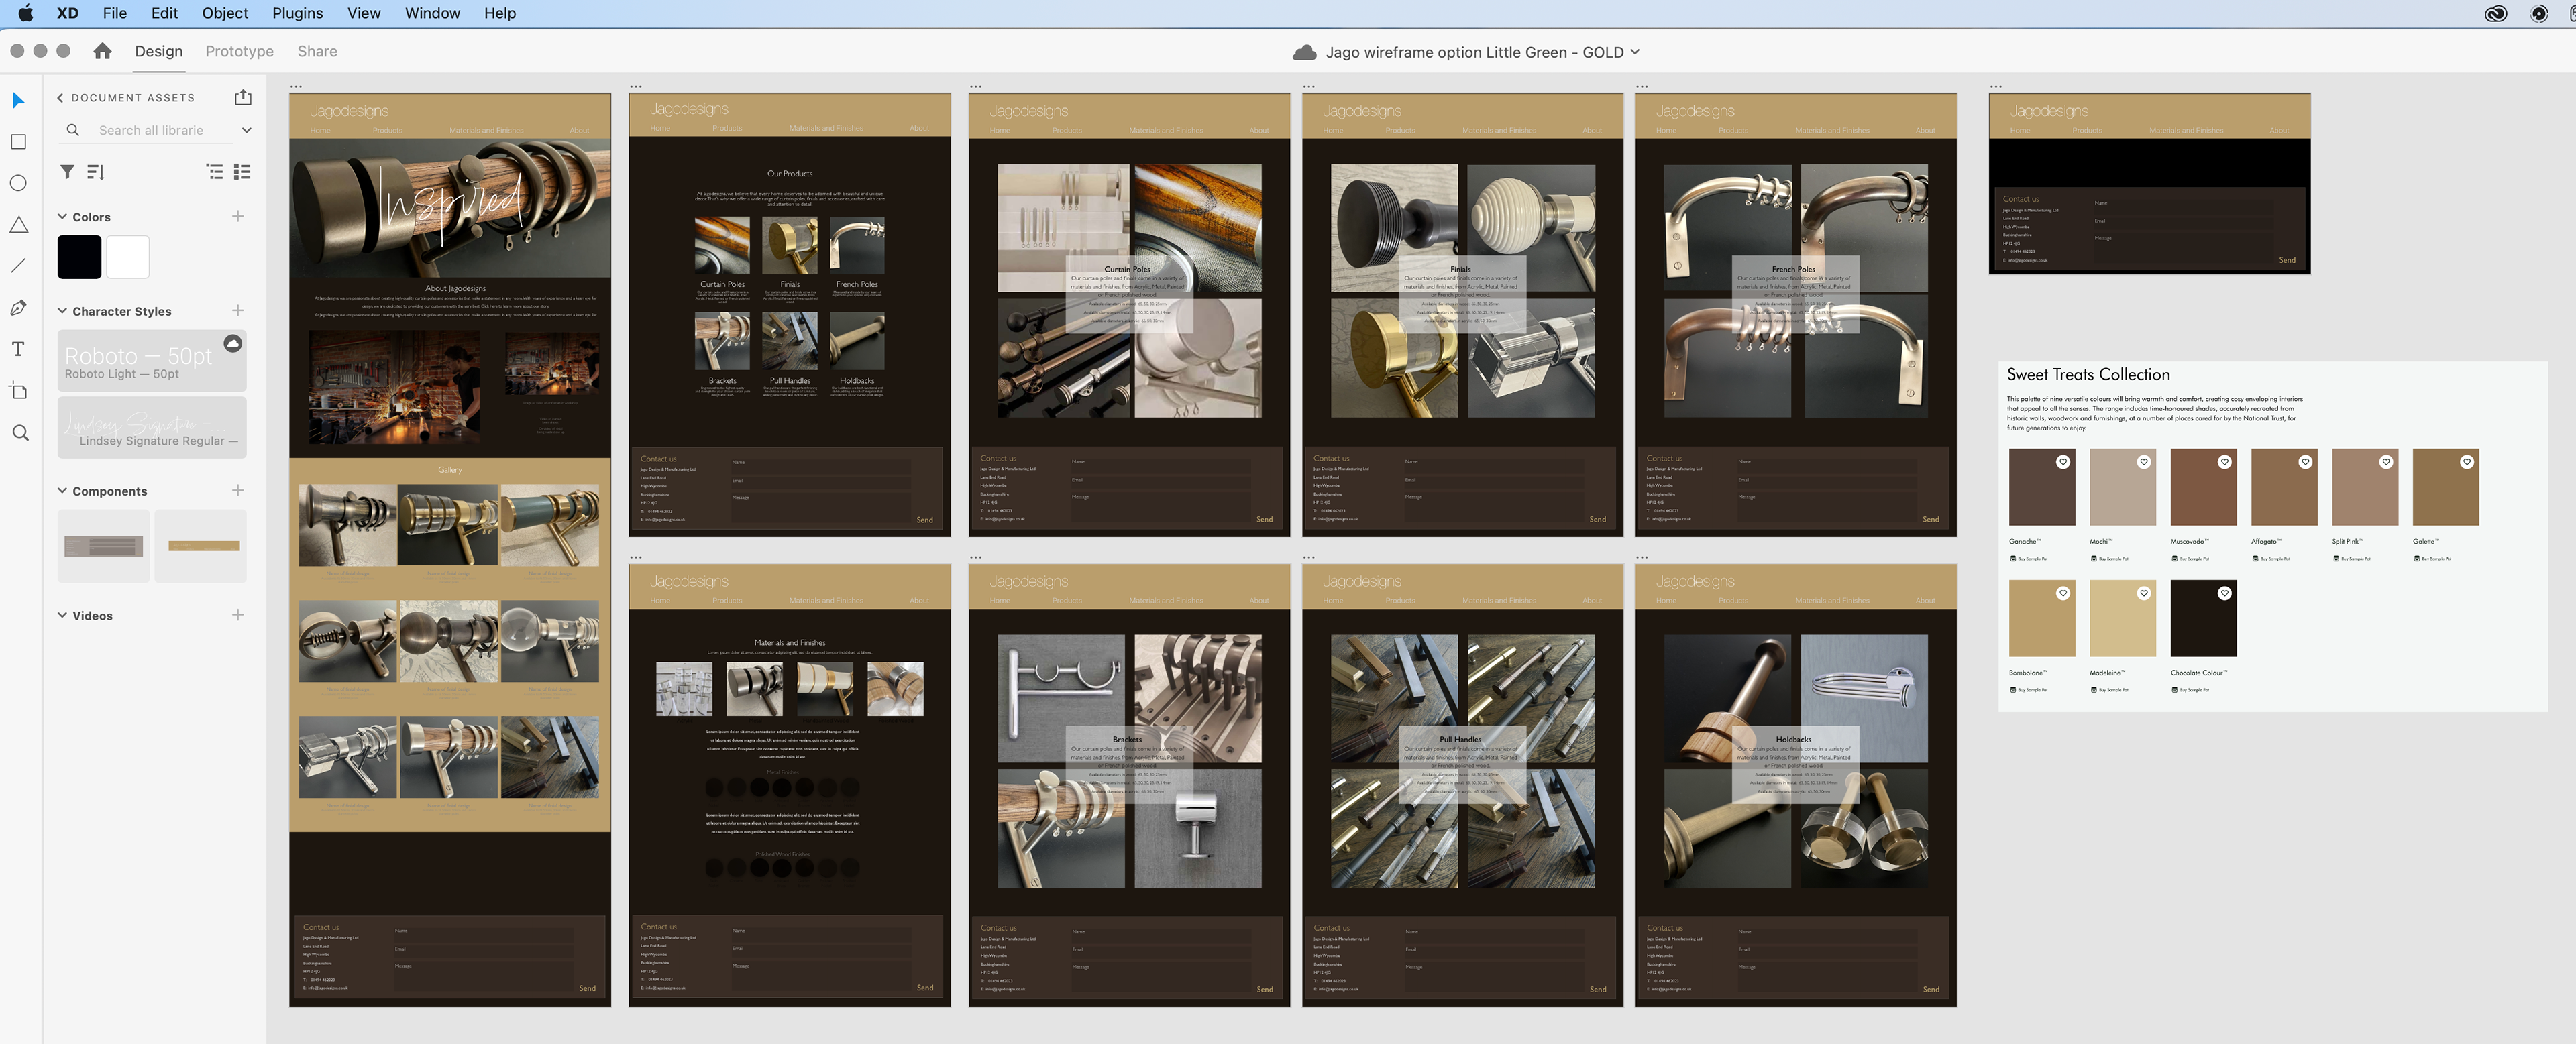Image resolution: width=2576 pixels, height=1044 pixels.
Task: Favorite the Chocolate Colour swatch heart
Action: (x=2225, y=593)
